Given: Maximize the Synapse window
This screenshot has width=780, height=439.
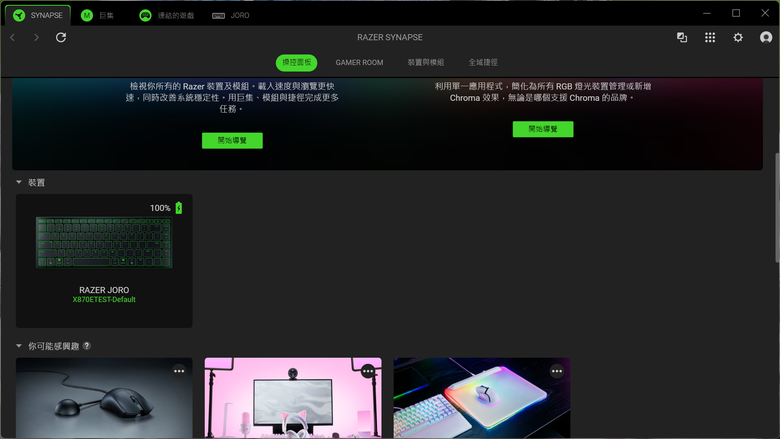Looking at the screenshot, I should point(736,13).
